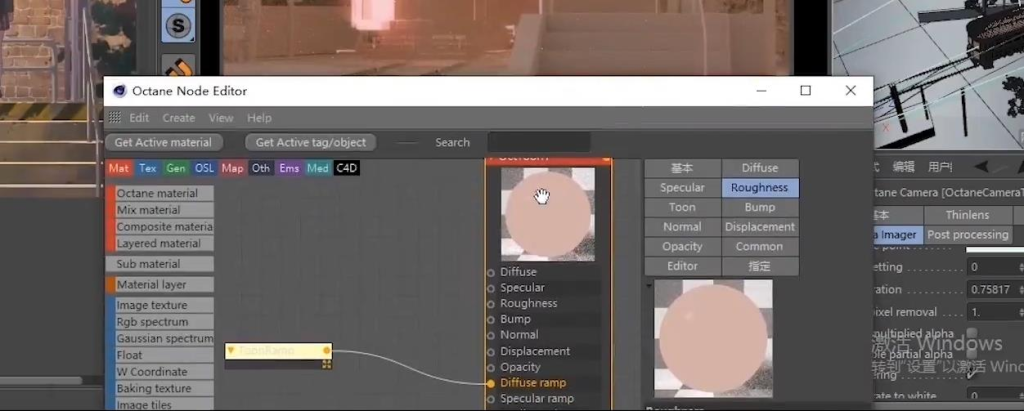Click the Roughness input port circle
Viewport: 1024px width, 411px height.
coord(490,303)
